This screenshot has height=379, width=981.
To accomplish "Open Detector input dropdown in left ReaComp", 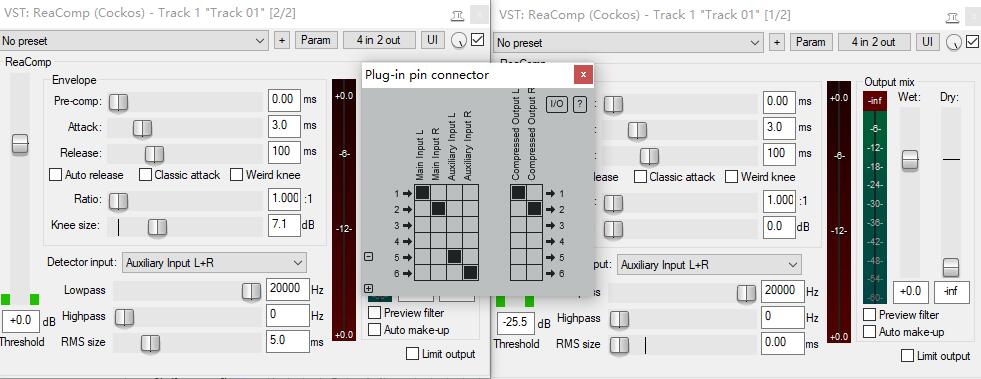I will coord(214,263).
